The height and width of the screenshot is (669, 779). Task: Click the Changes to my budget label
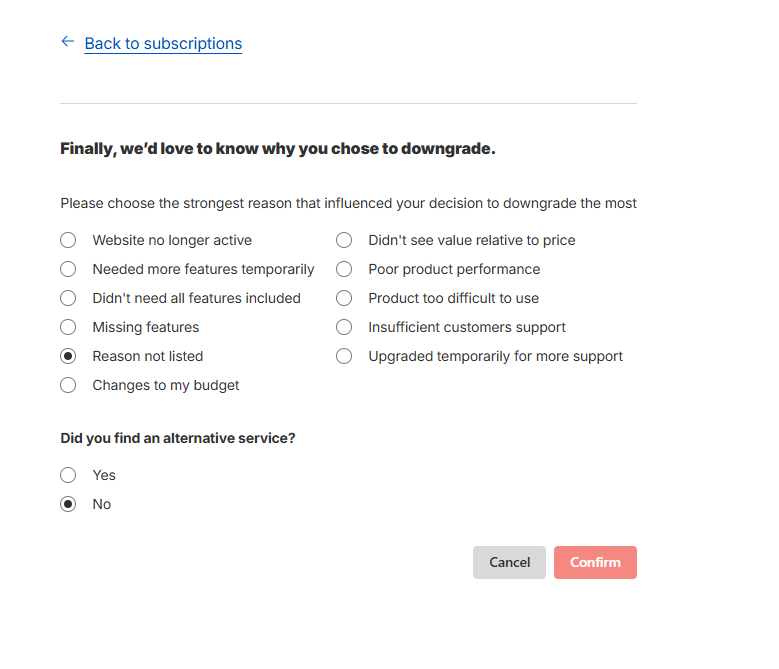[166, 385]
